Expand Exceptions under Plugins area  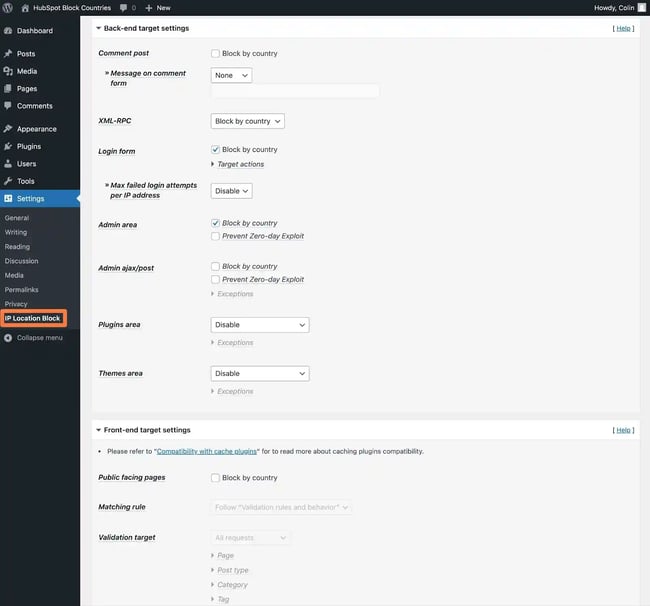(x=232, y=343)
